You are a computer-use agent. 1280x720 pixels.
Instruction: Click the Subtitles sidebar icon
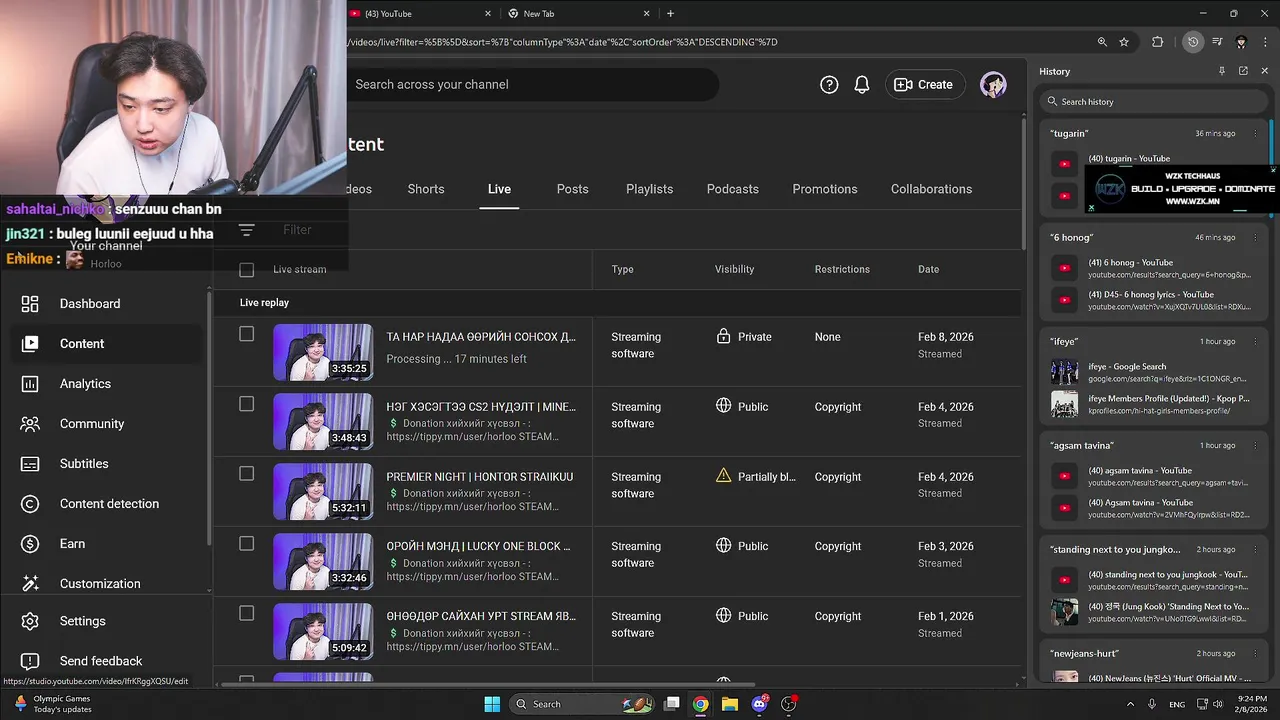[30, 464]
